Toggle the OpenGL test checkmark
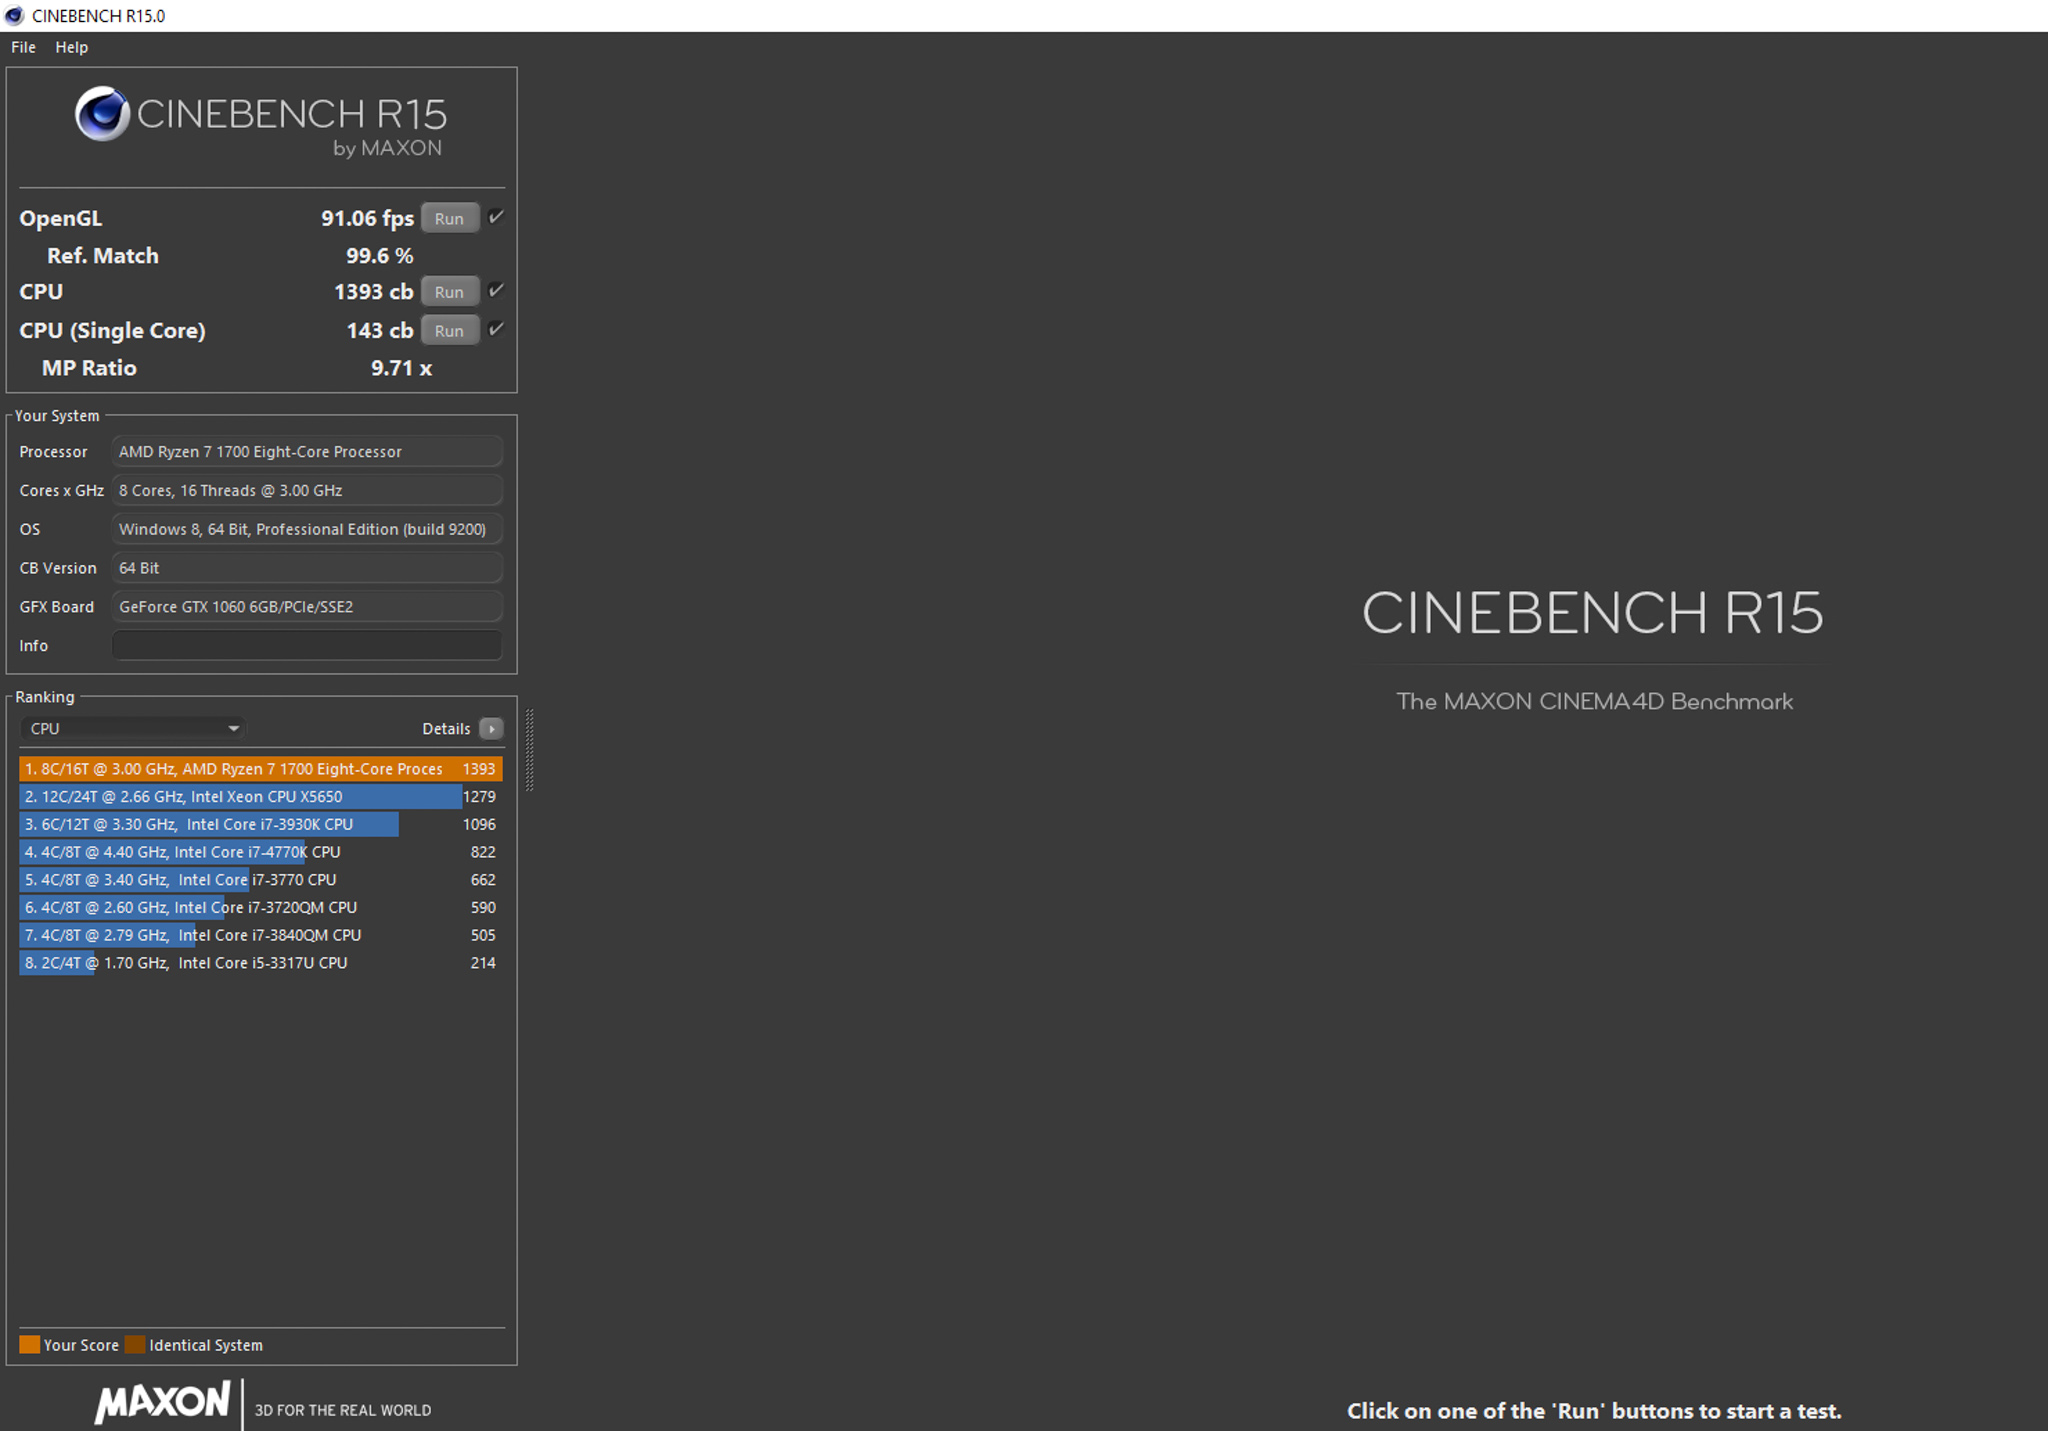This screenshot has height=1431, width=2048. [496, 217]
